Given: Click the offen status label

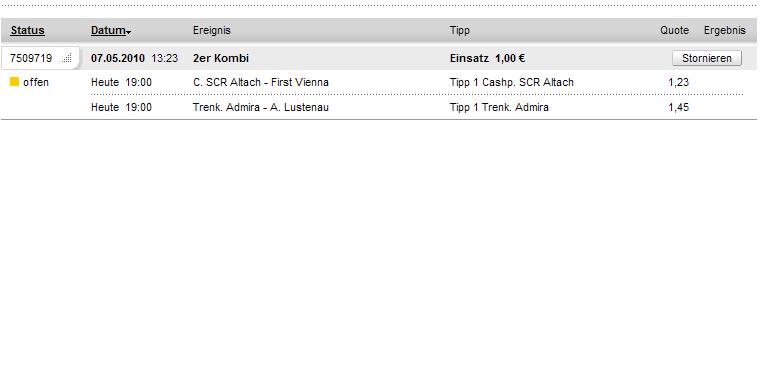Looking at the screenshot, I should 36,82.
